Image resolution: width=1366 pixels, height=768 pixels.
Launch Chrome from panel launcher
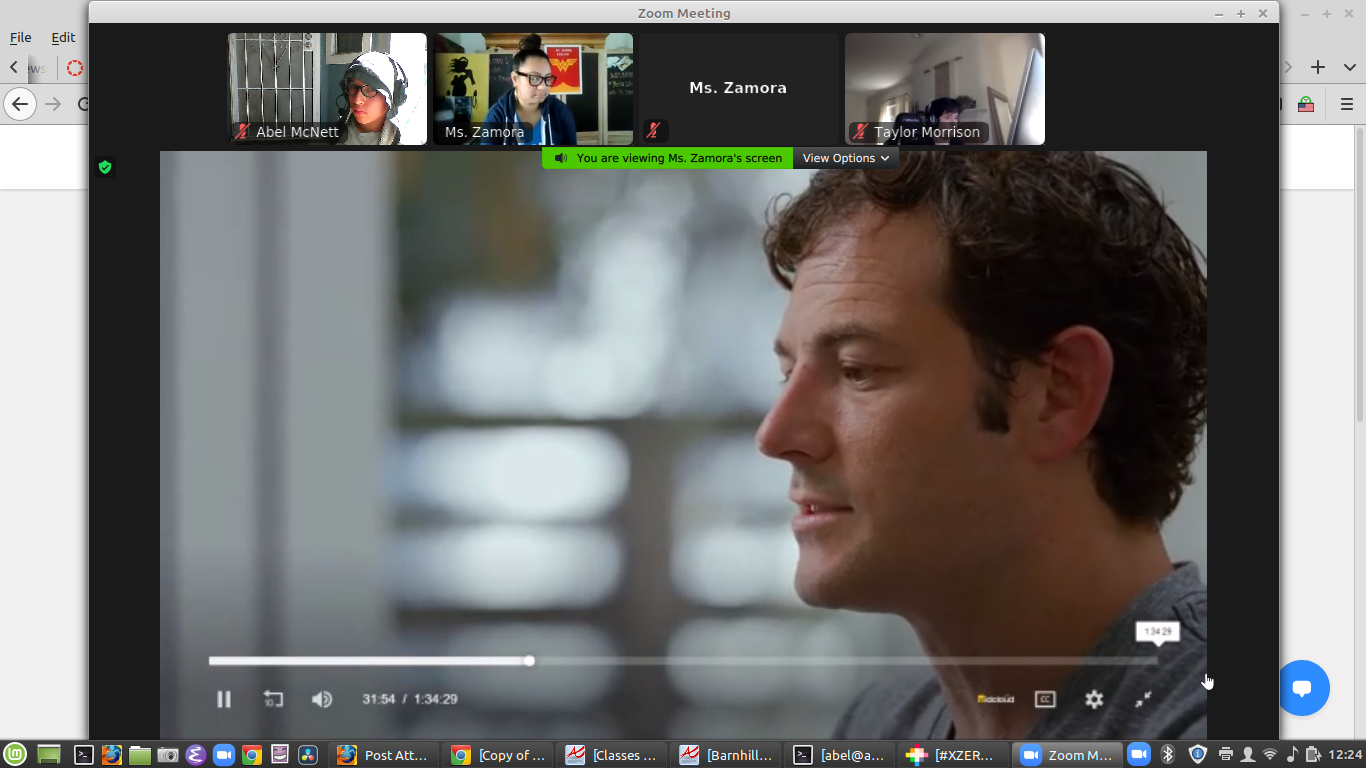tap(252, 755)
